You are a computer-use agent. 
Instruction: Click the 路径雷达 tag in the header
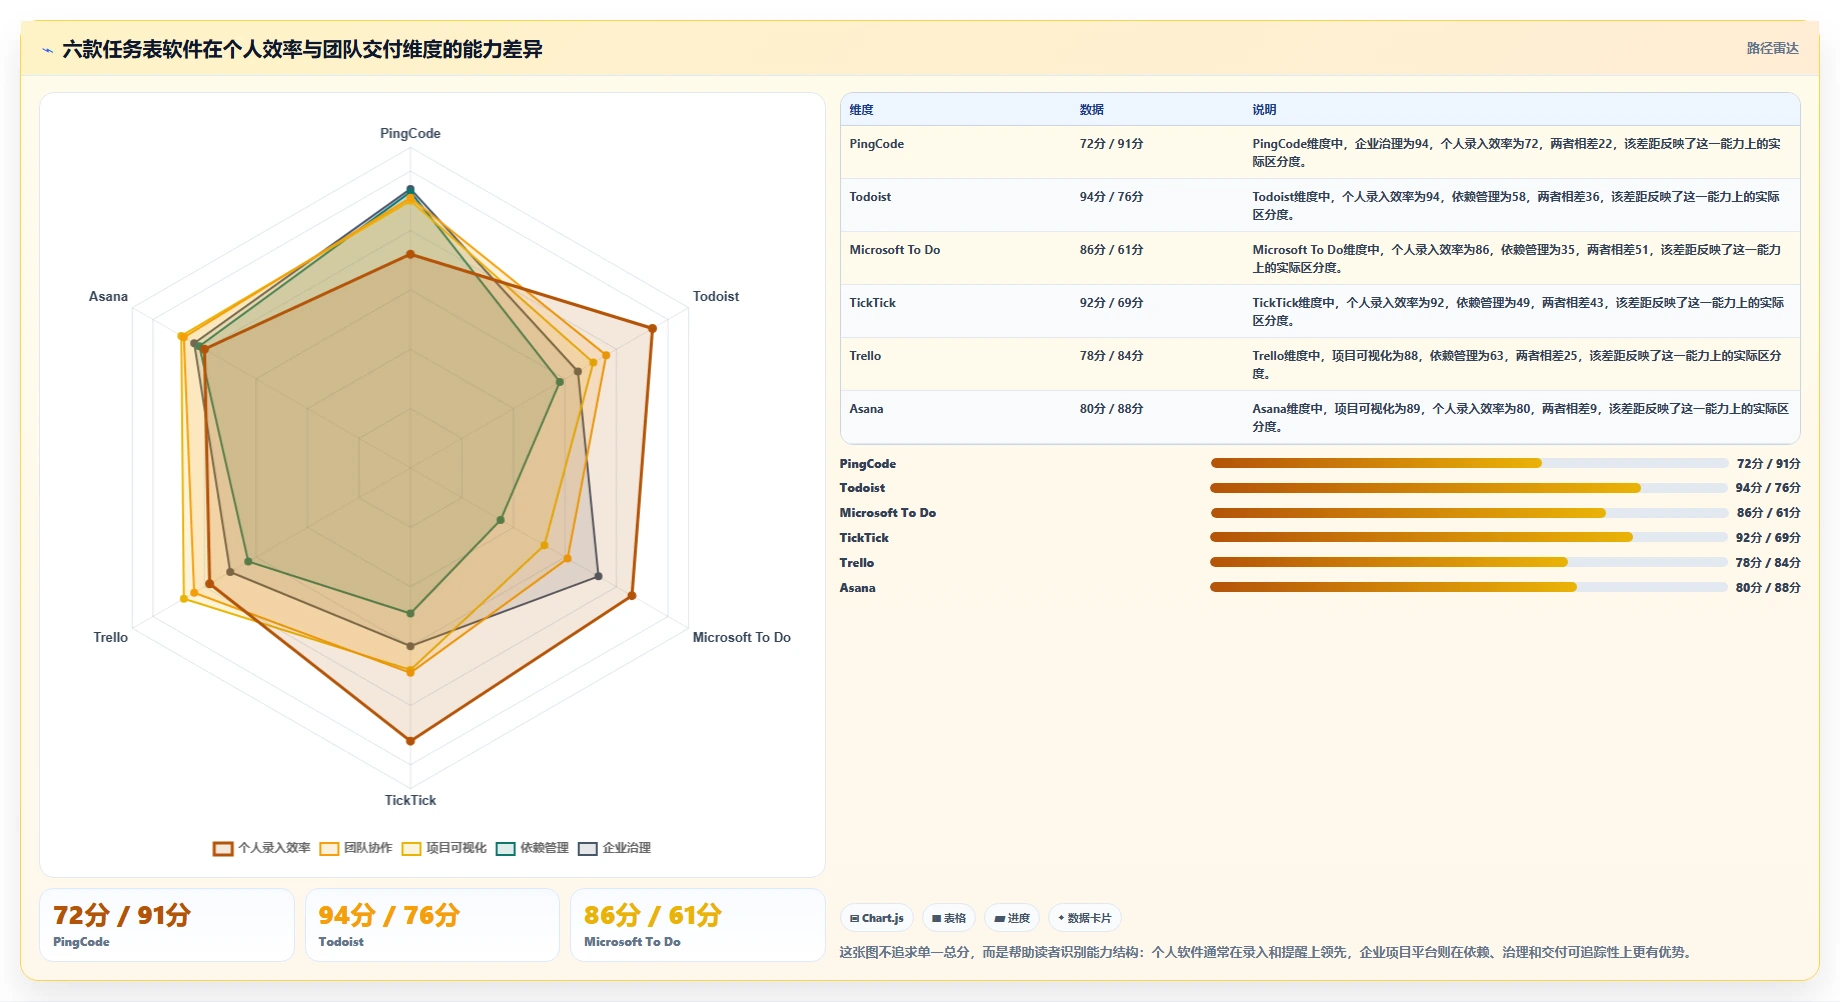click(1772, 48)
